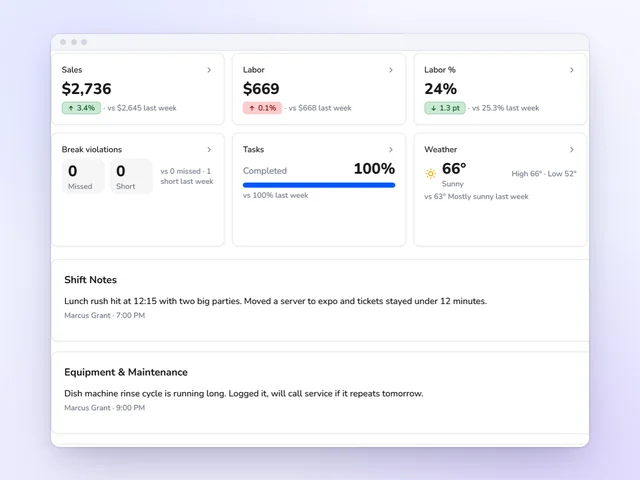Click 'Marcus Grant · 7:00 PM' byline

104,315
